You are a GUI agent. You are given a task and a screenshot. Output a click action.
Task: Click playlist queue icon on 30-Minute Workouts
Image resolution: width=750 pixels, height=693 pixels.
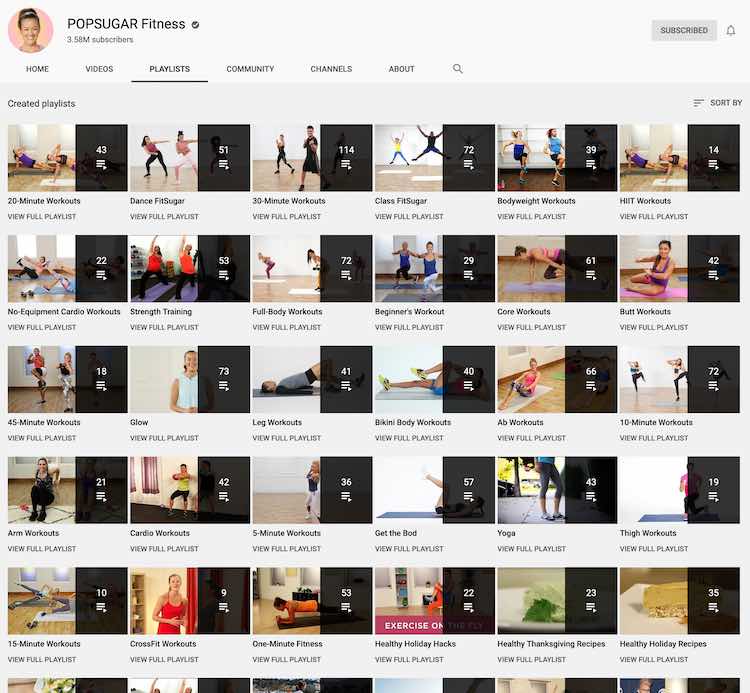coord(346,165)
